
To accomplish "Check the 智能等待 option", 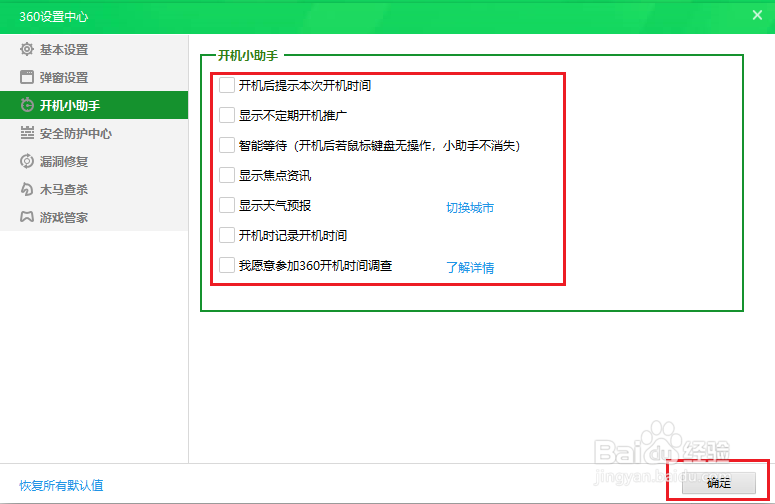I will tap(227, 145).
